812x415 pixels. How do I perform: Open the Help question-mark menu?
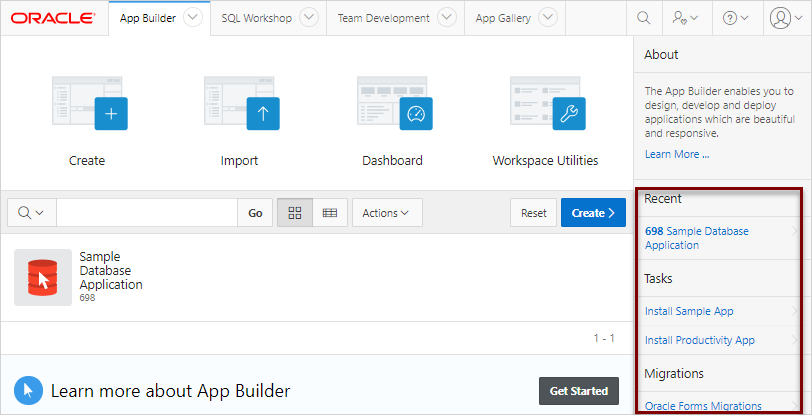735,18
